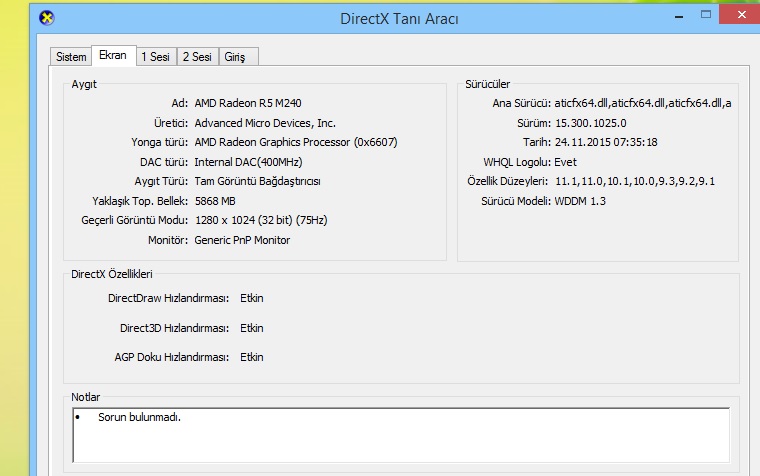This screenshot has height=476, width=760.
Task: Open the 1 Sesi tab
Action: point(156,57)
